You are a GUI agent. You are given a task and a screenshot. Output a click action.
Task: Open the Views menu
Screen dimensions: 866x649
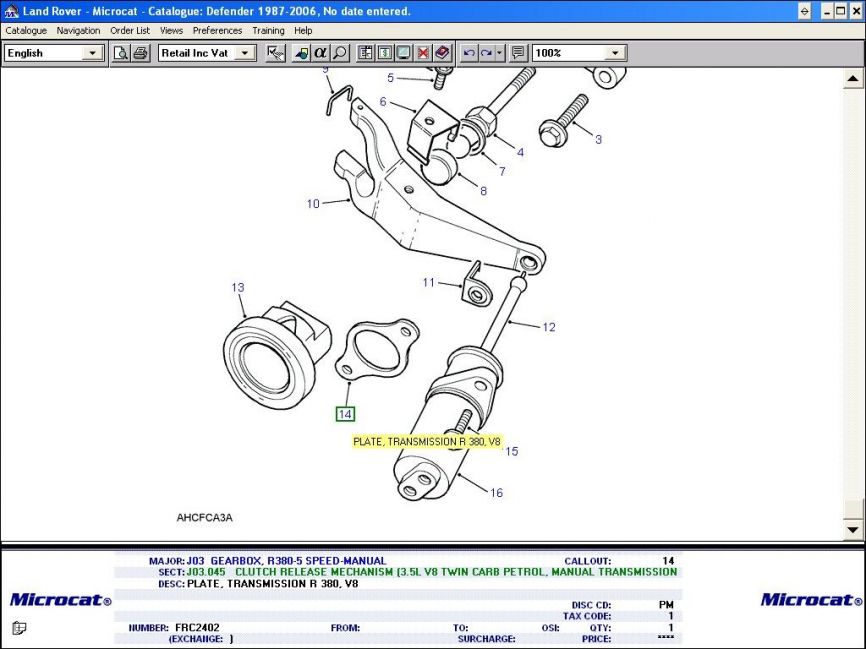pyautogui.click(x=171, y=31)
